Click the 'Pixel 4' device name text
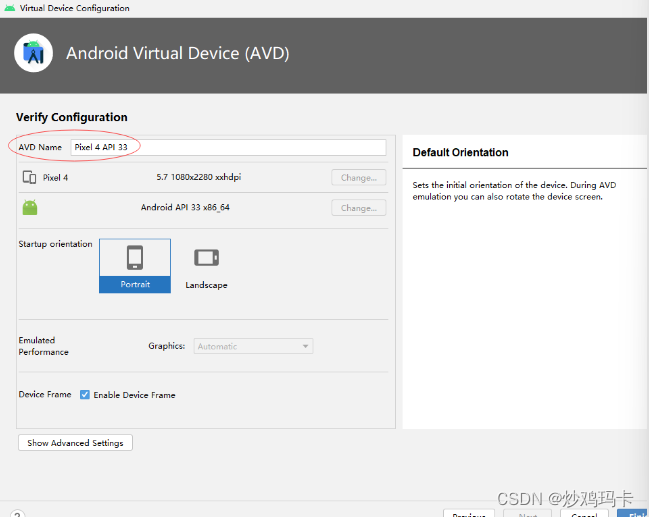This screenshot has width=649, height=517. (x=55, y=178)
